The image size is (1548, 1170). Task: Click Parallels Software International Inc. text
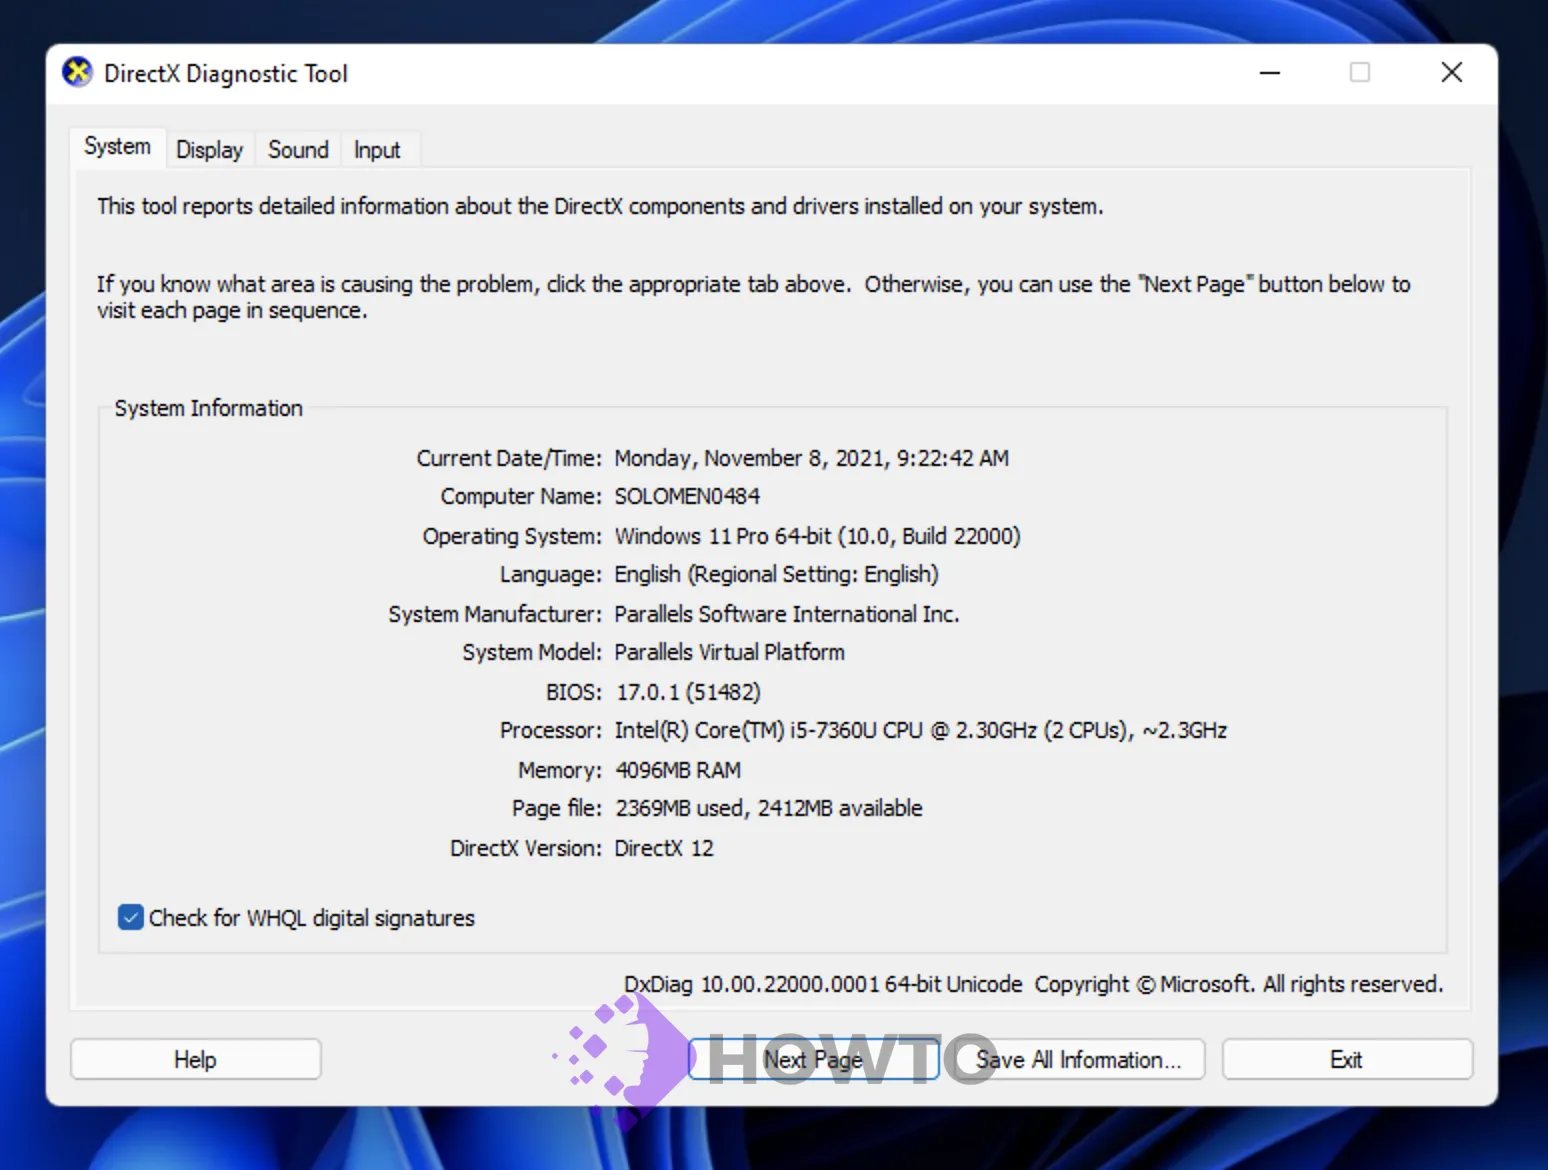point(787,614)
